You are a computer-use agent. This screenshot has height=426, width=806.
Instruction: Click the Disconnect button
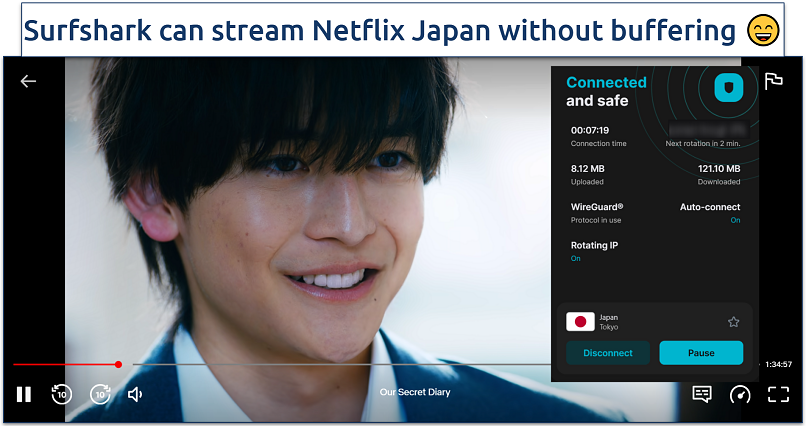coord(608,353)
